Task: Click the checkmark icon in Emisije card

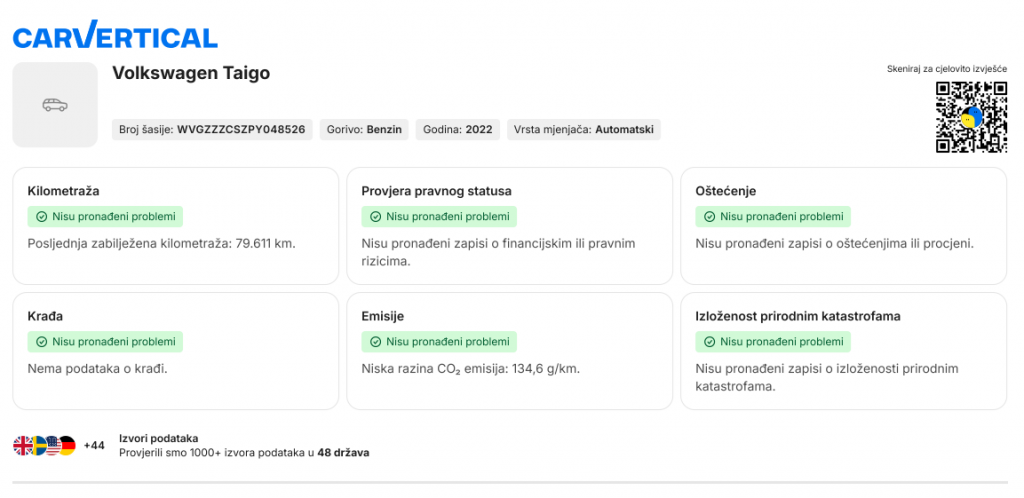Action: click(375, 342)
